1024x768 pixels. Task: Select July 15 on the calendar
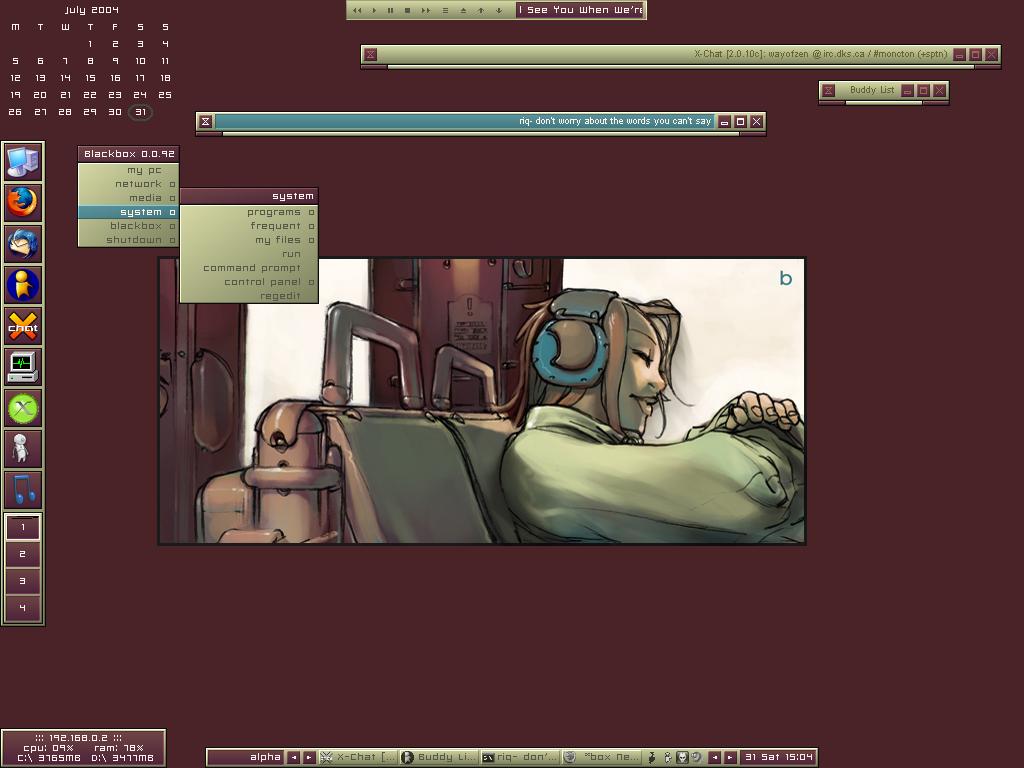[90, 78]
